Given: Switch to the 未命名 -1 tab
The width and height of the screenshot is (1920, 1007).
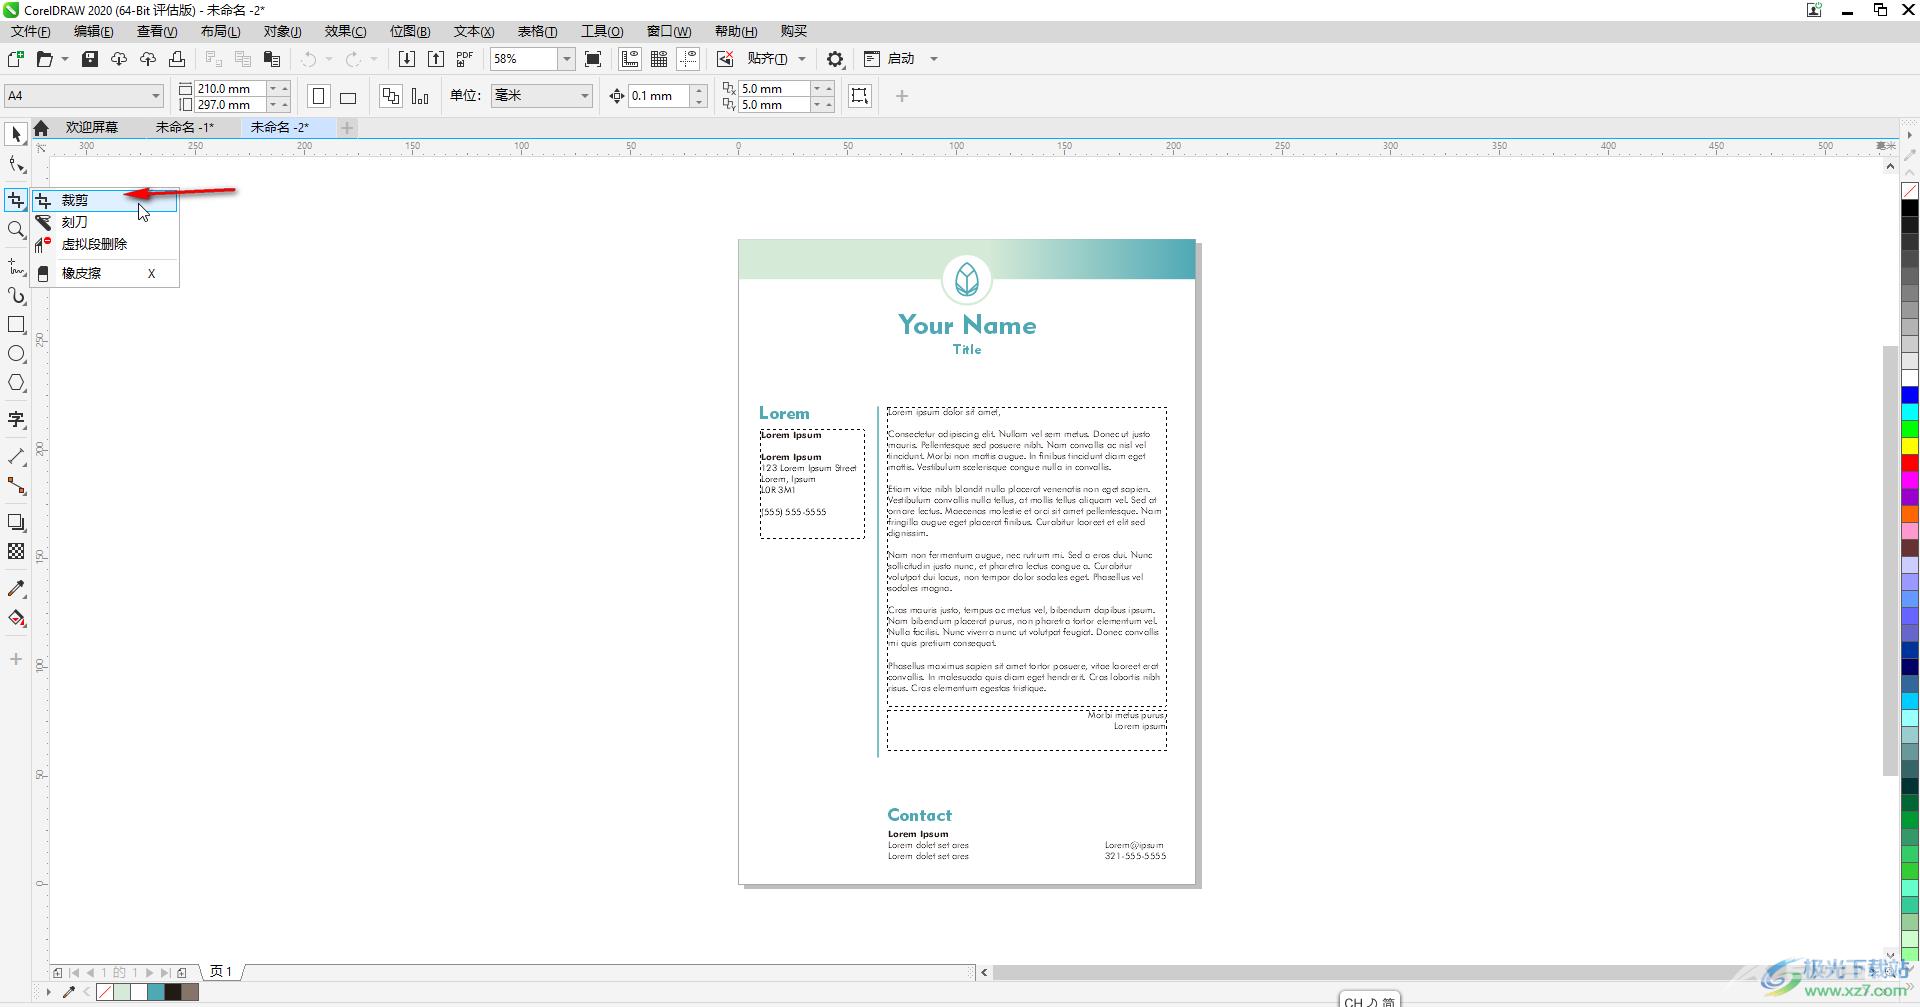Looking at the screenshot, I should [x=185, y=128].
